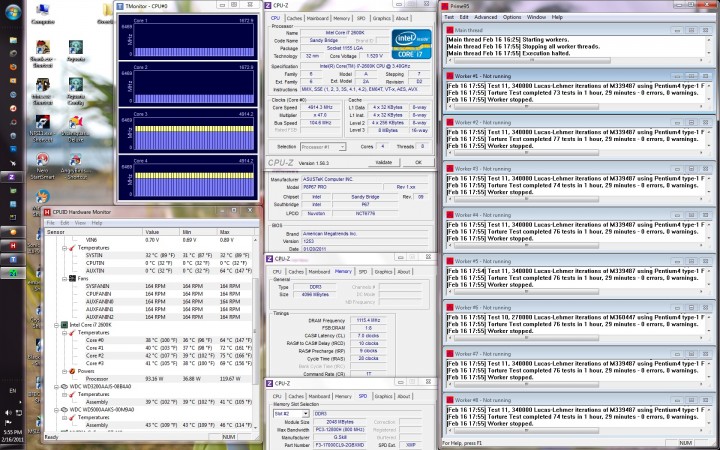This screenshot has width=720, height=450.
Task: Click the CPU-Z Memory window title icon
Action: [270, 259]
